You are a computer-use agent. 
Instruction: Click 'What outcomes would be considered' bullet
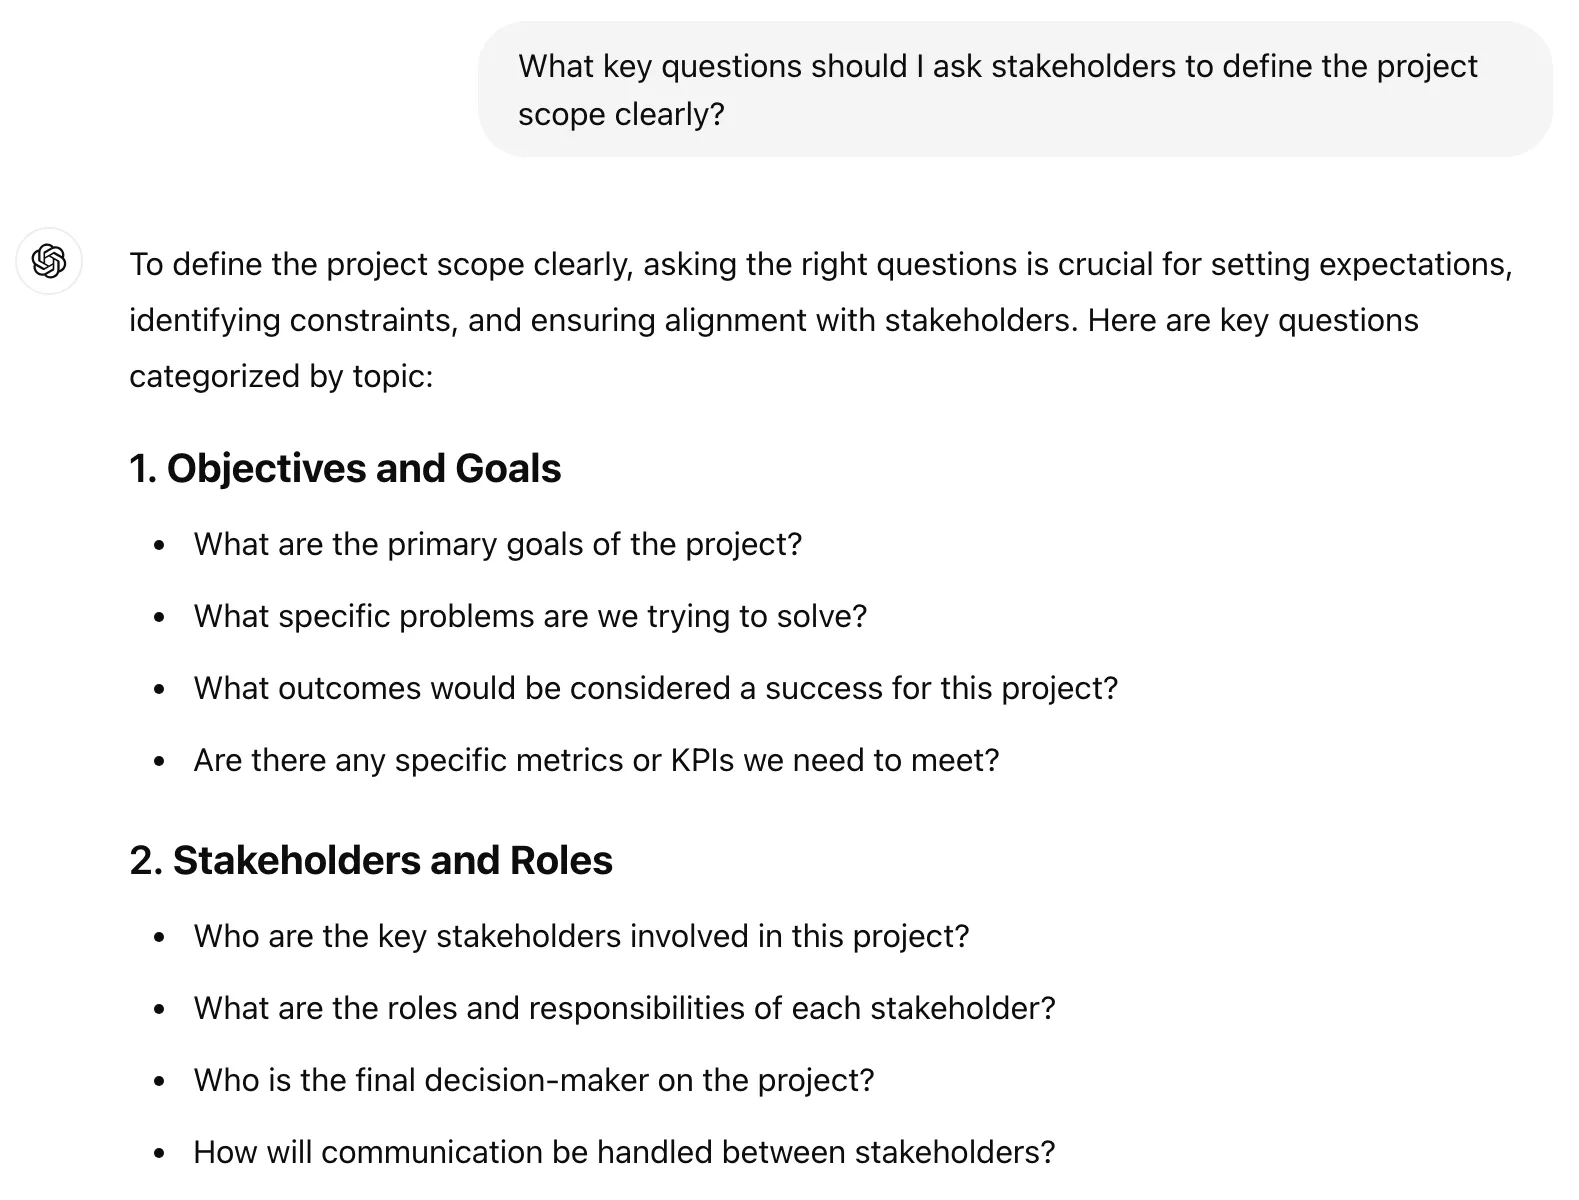(x=656, y=688)
